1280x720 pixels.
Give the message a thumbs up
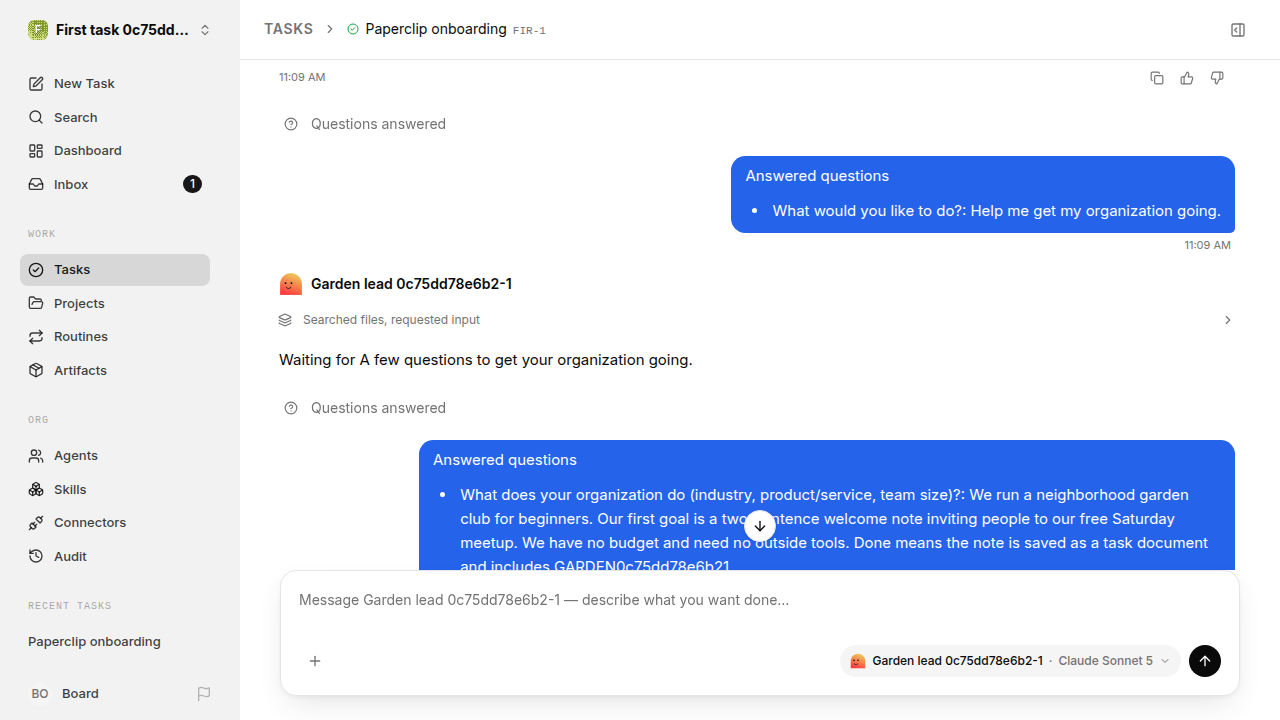click(1187, 78)
